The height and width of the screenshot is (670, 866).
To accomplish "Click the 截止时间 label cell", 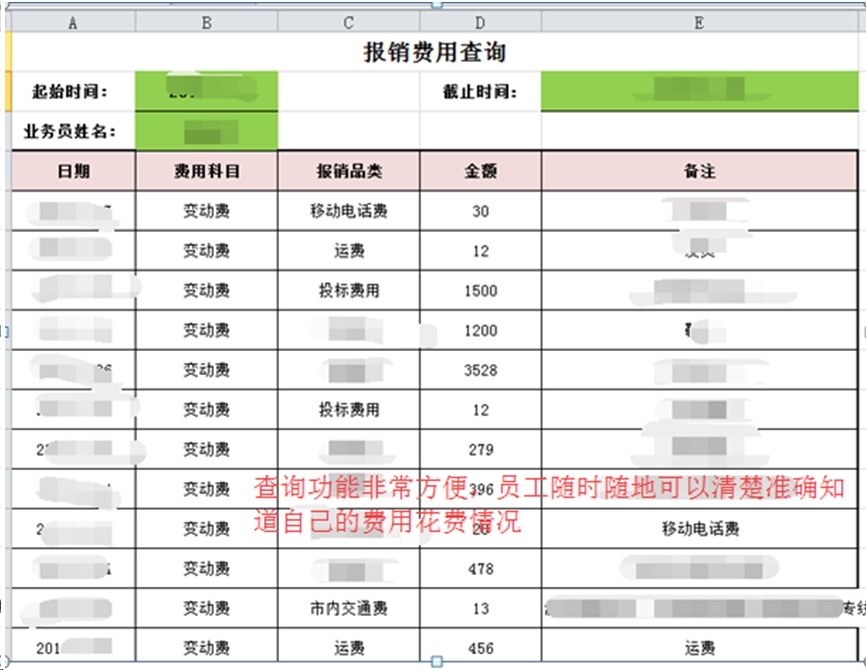I will point(481,92).
